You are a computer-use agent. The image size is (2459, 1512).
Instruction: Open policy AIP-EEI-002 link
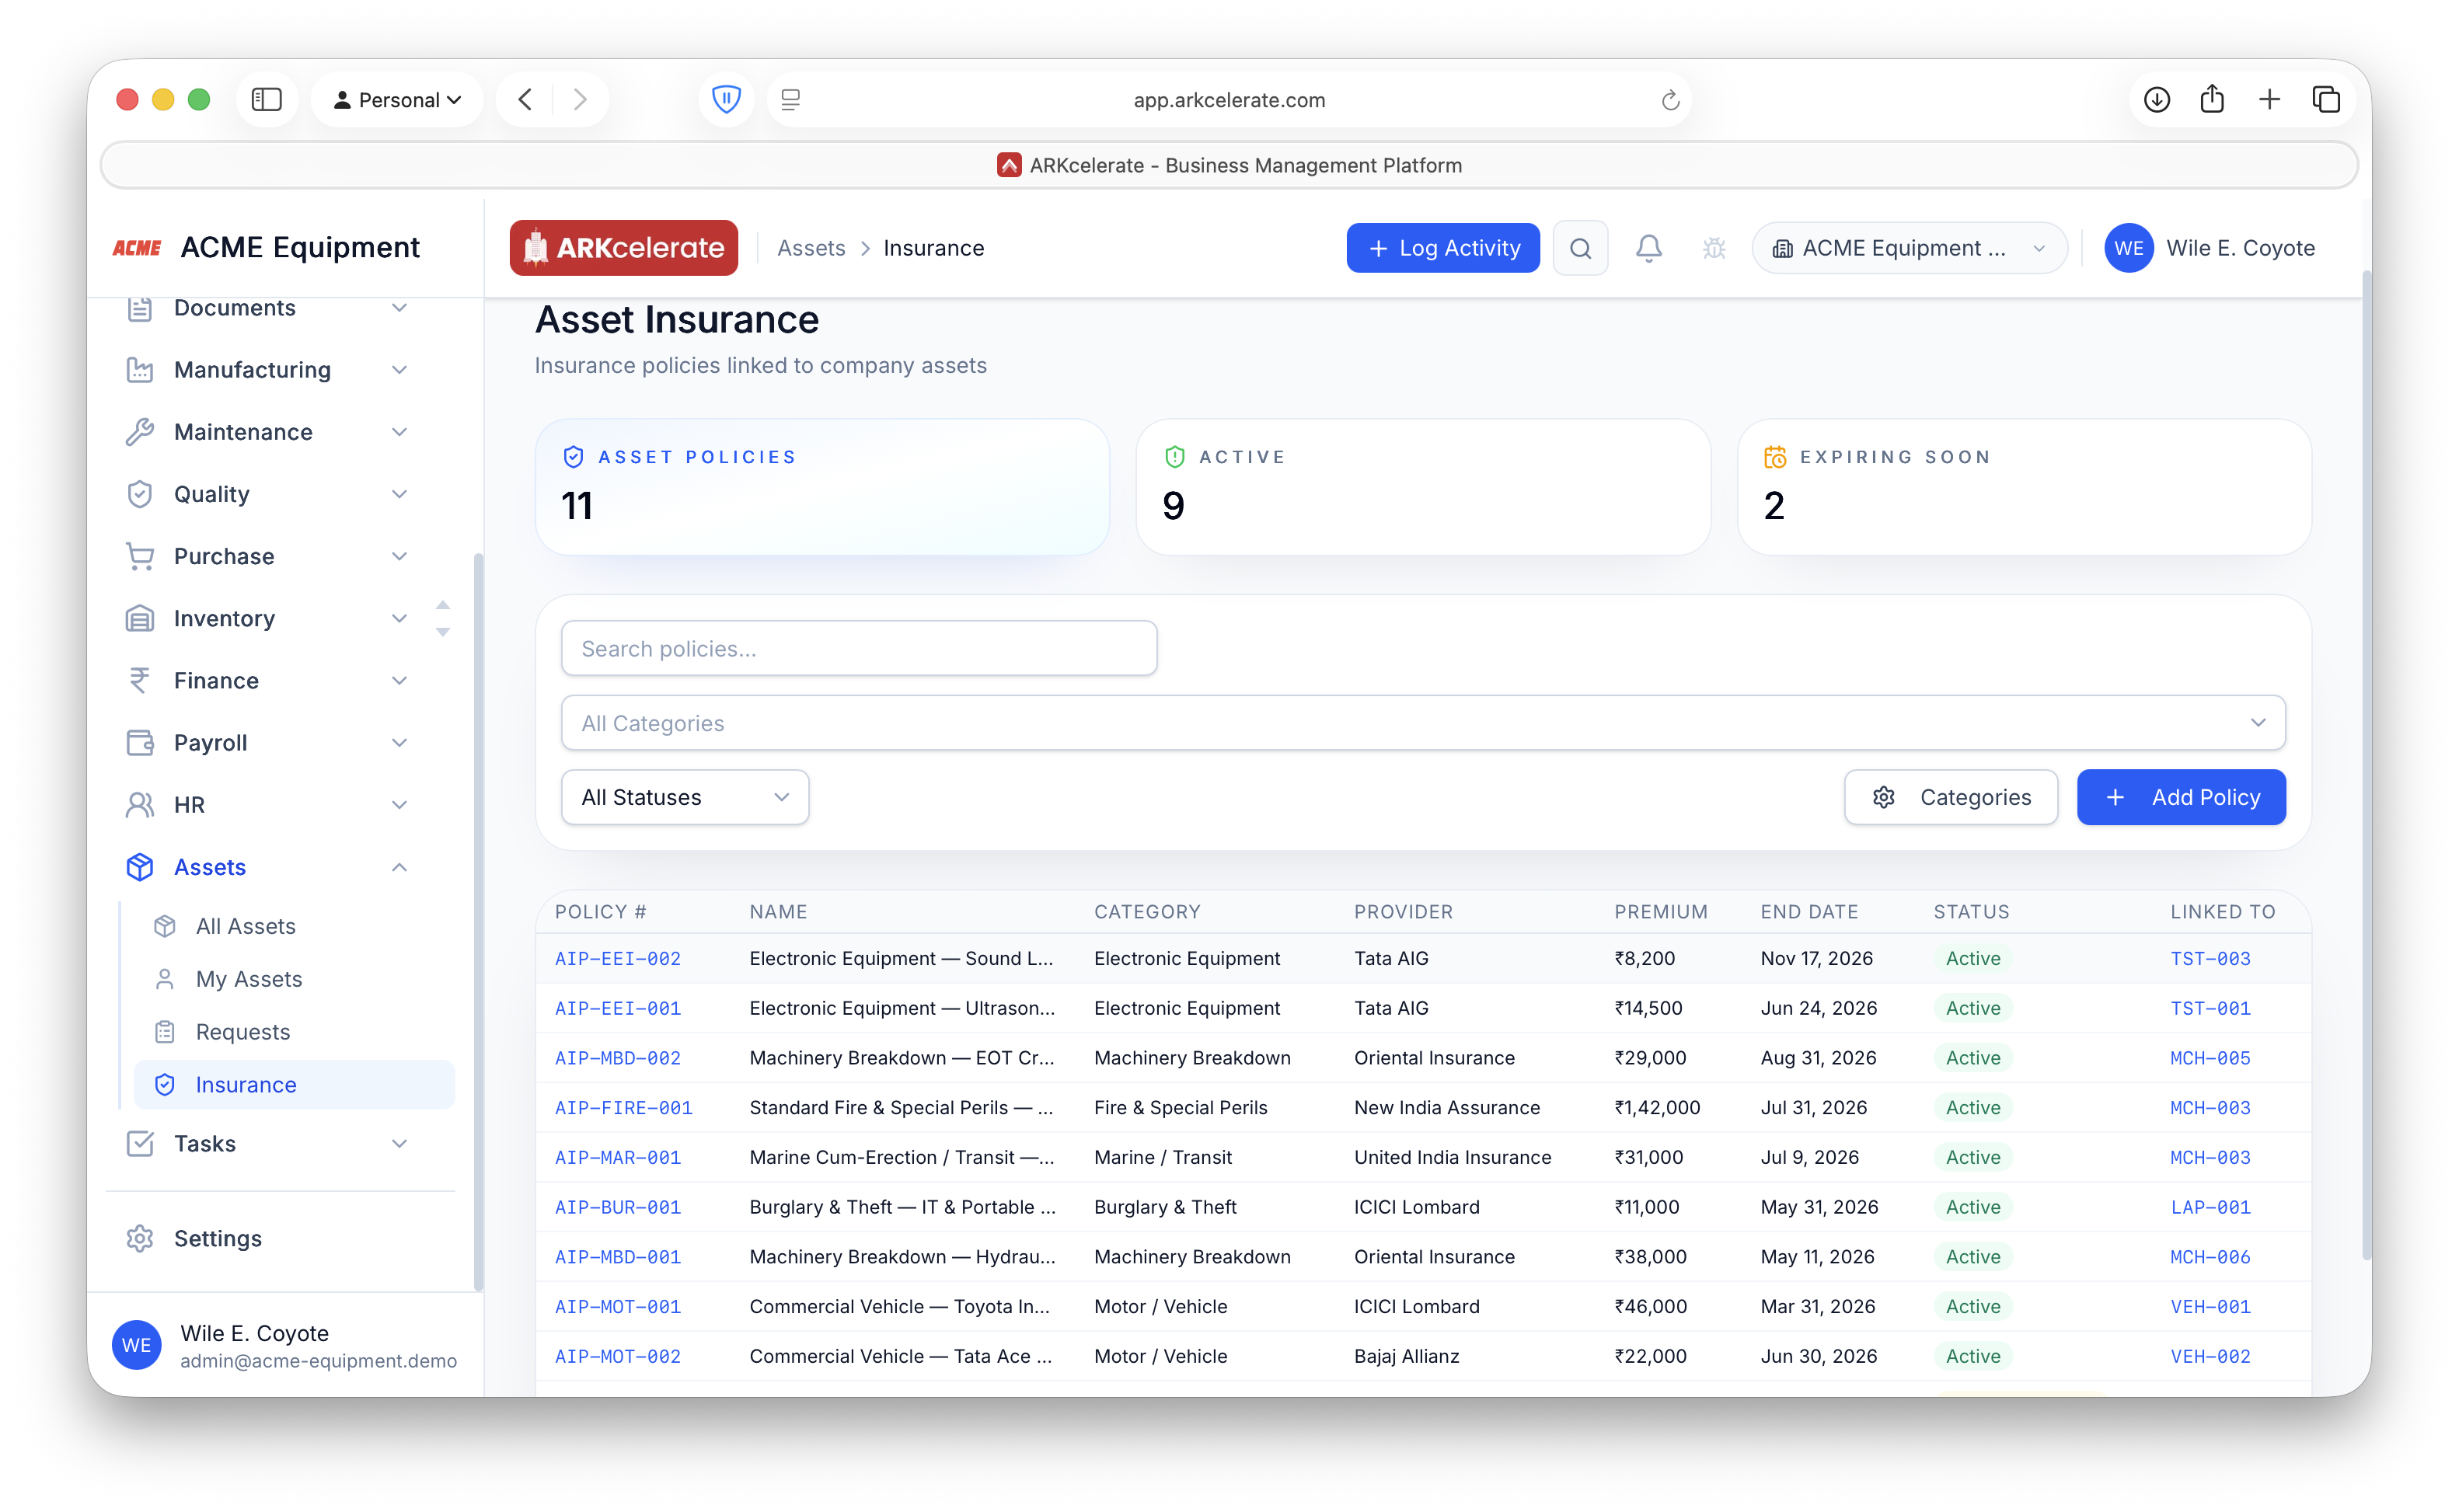coord(618,958)
